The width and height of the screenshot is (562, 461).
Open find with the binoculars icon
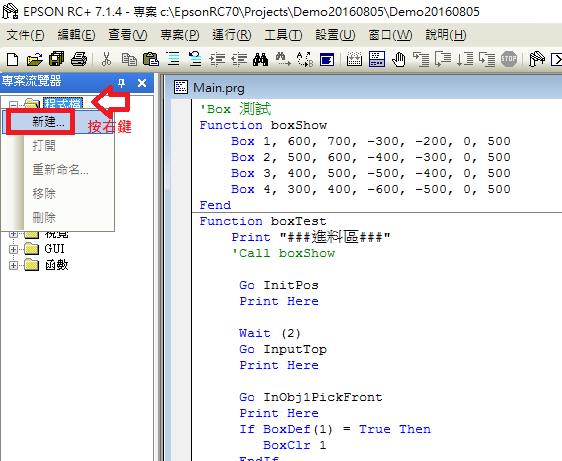[x=260, y=59]
